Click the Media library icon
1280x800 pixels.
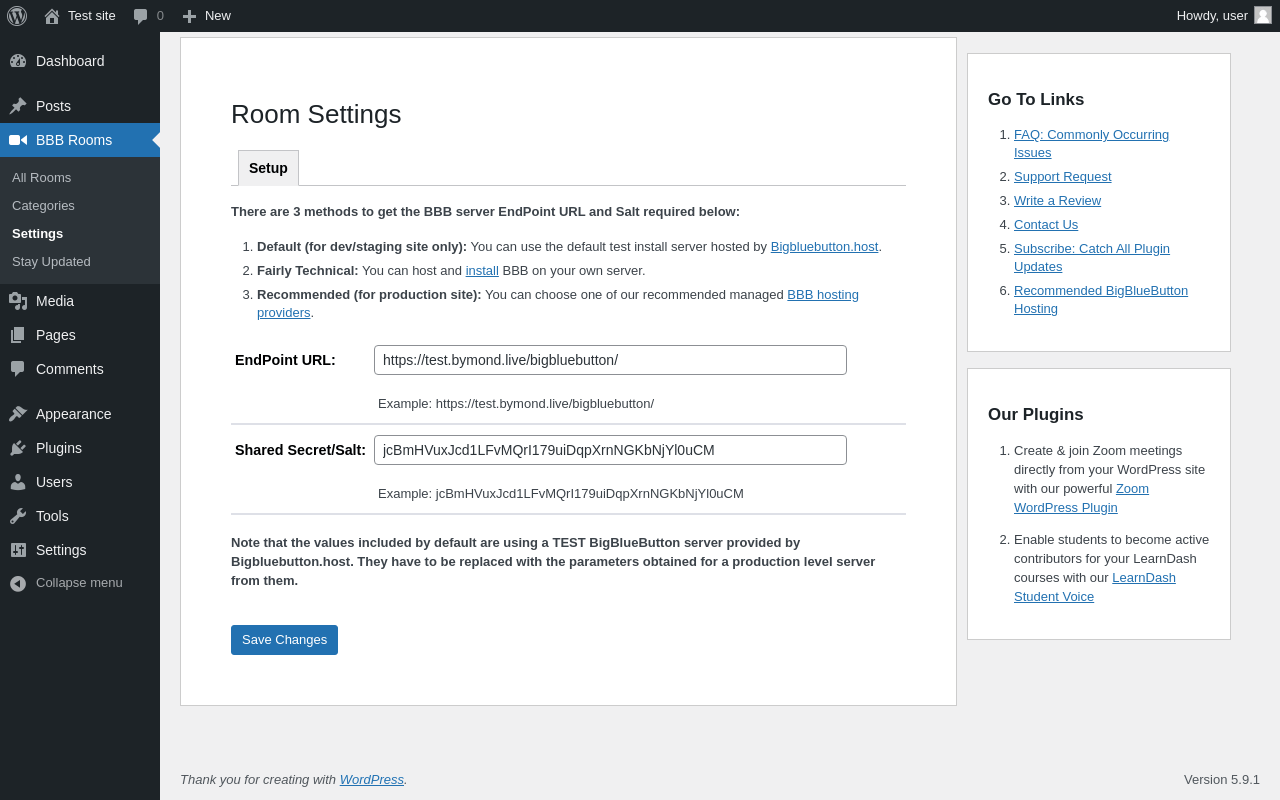pyautogui.click(x=18, y=301)
